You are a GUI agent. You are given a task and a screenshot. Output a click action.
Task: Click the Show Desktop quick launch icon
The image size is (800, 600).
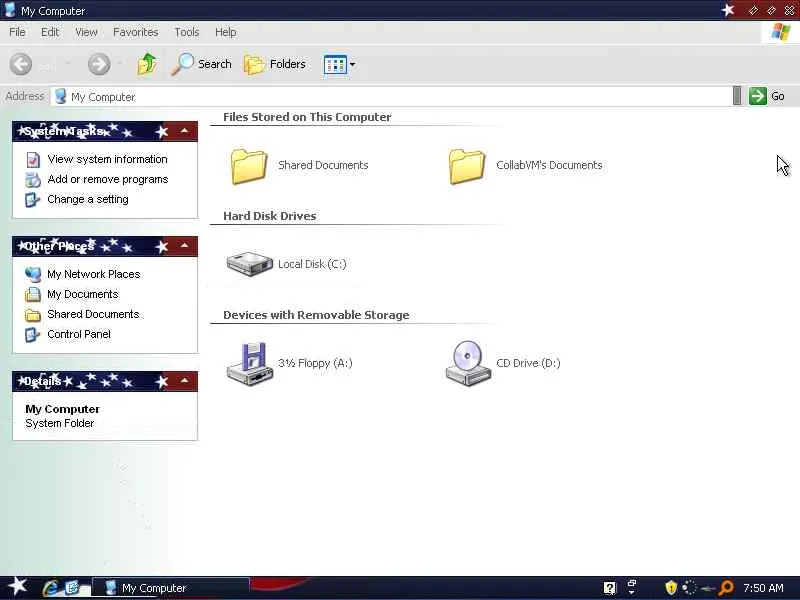click(72, 588)
